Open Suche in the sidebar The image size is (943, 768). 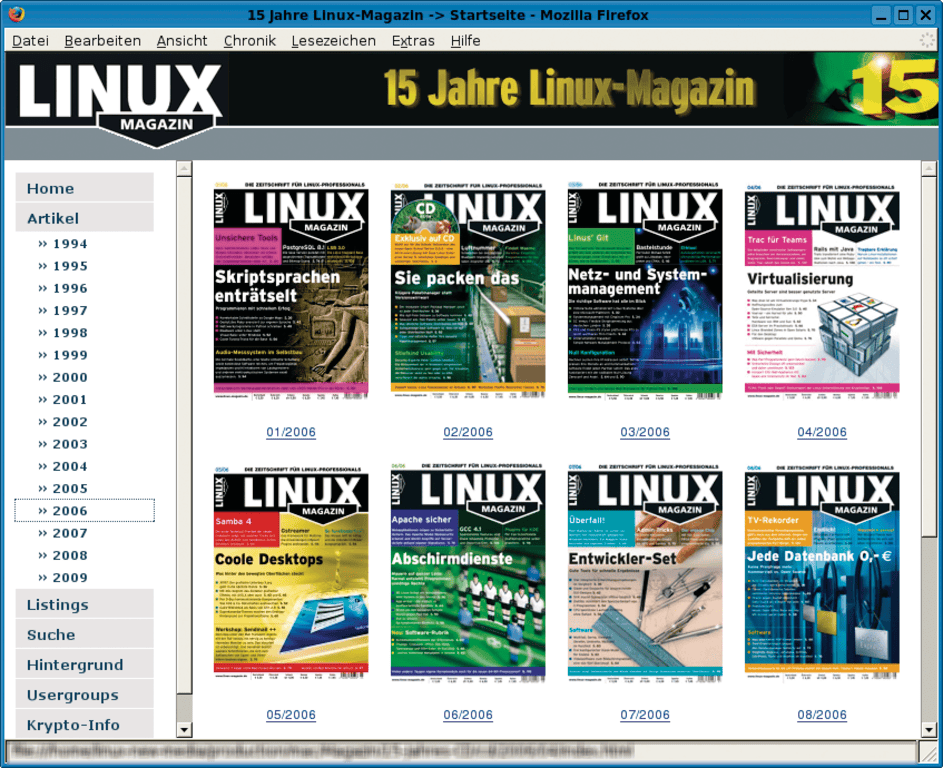point(84,634)
